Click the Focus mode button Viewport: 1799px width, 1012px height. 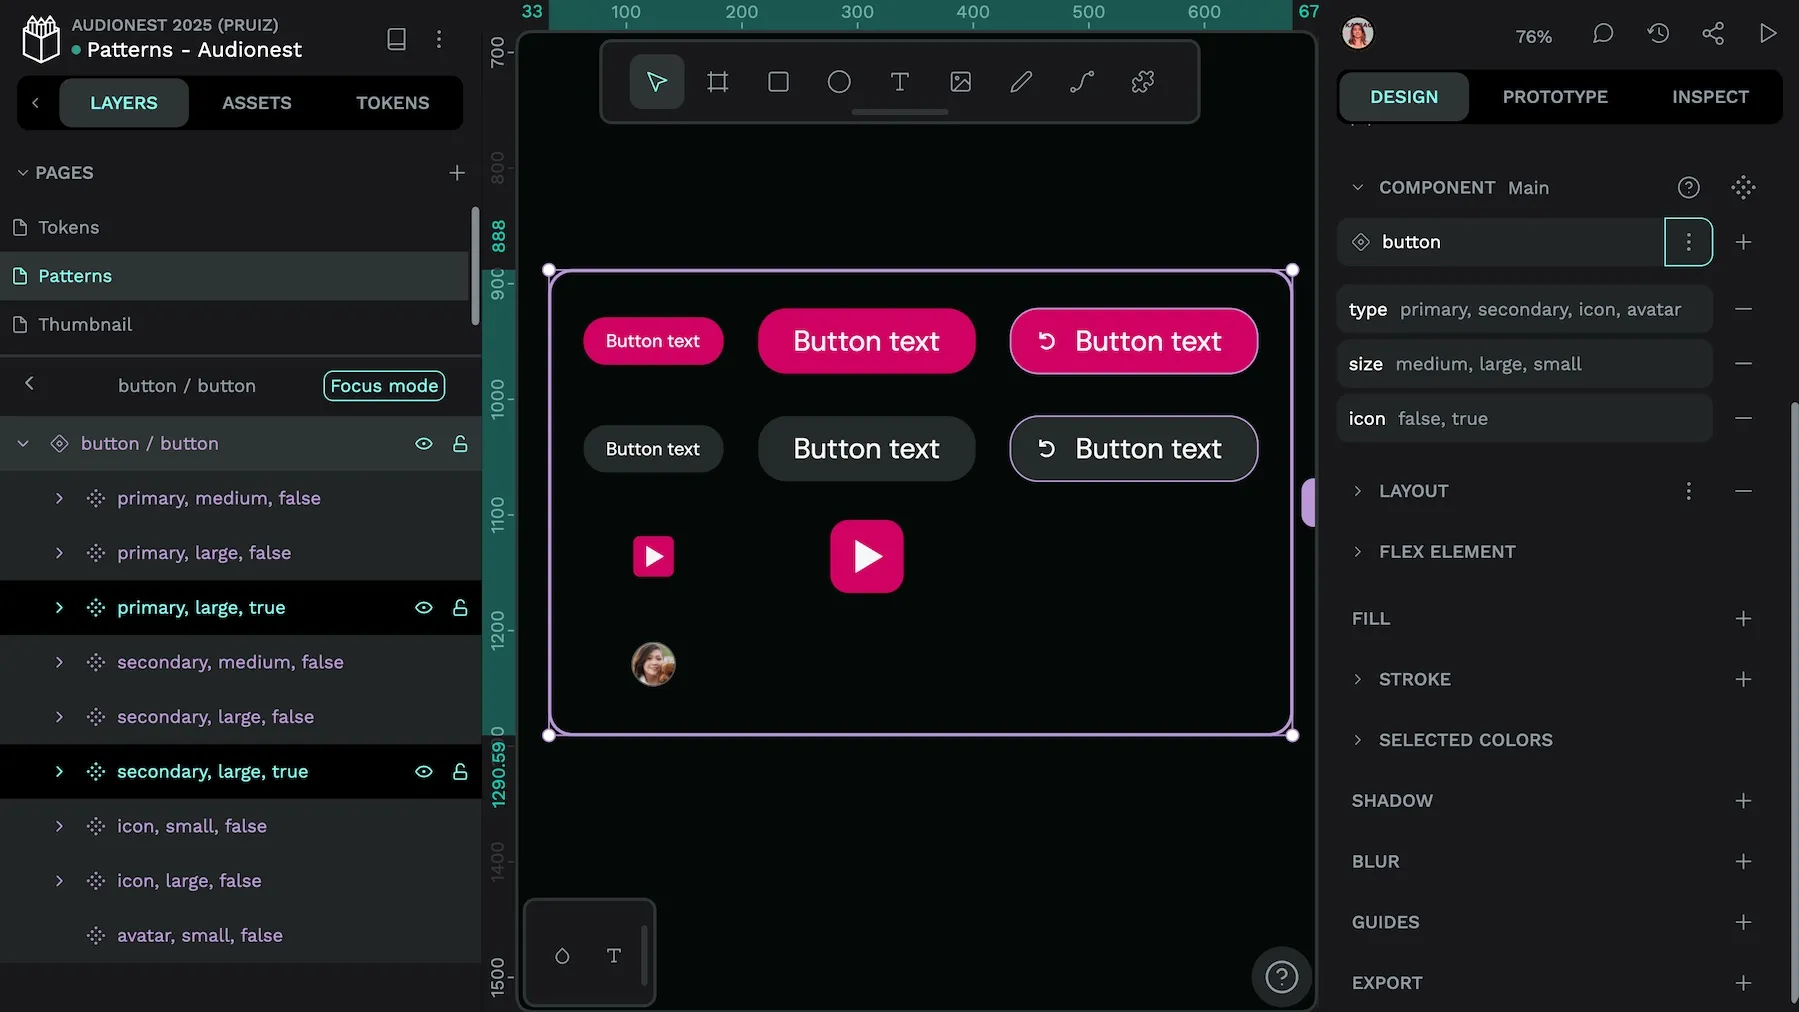click(x=384, y=386)
